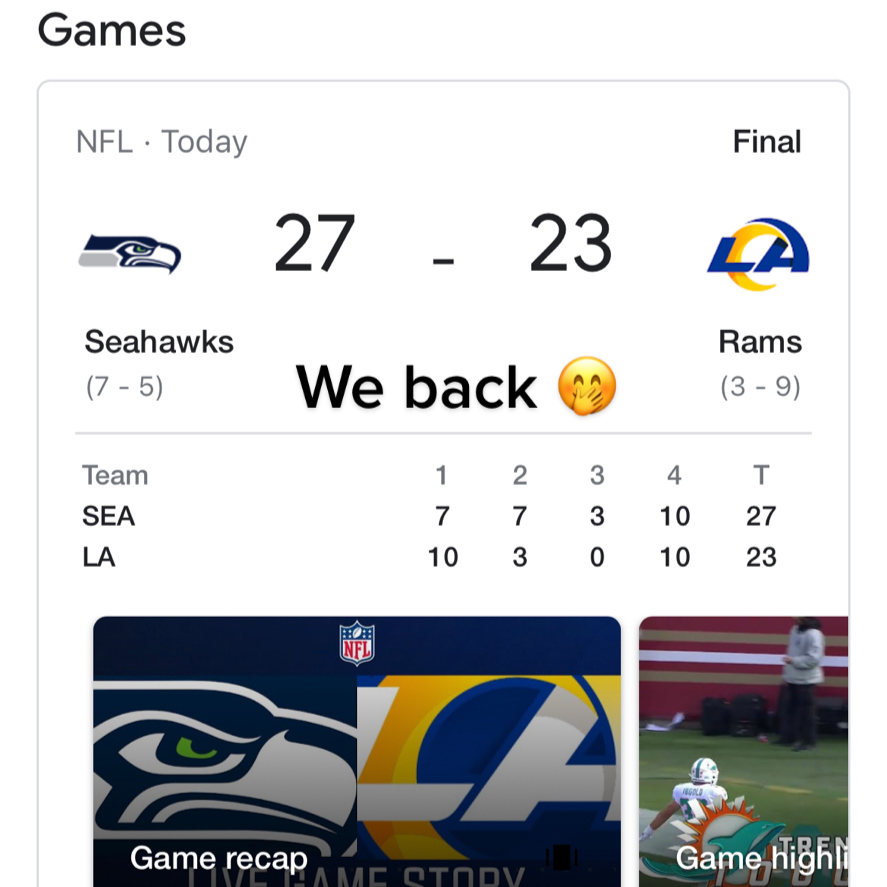The height and width of the screenshot is (887, 887).
Task: Click the LA Rams team logo
Action: click(x=757, y=254)
